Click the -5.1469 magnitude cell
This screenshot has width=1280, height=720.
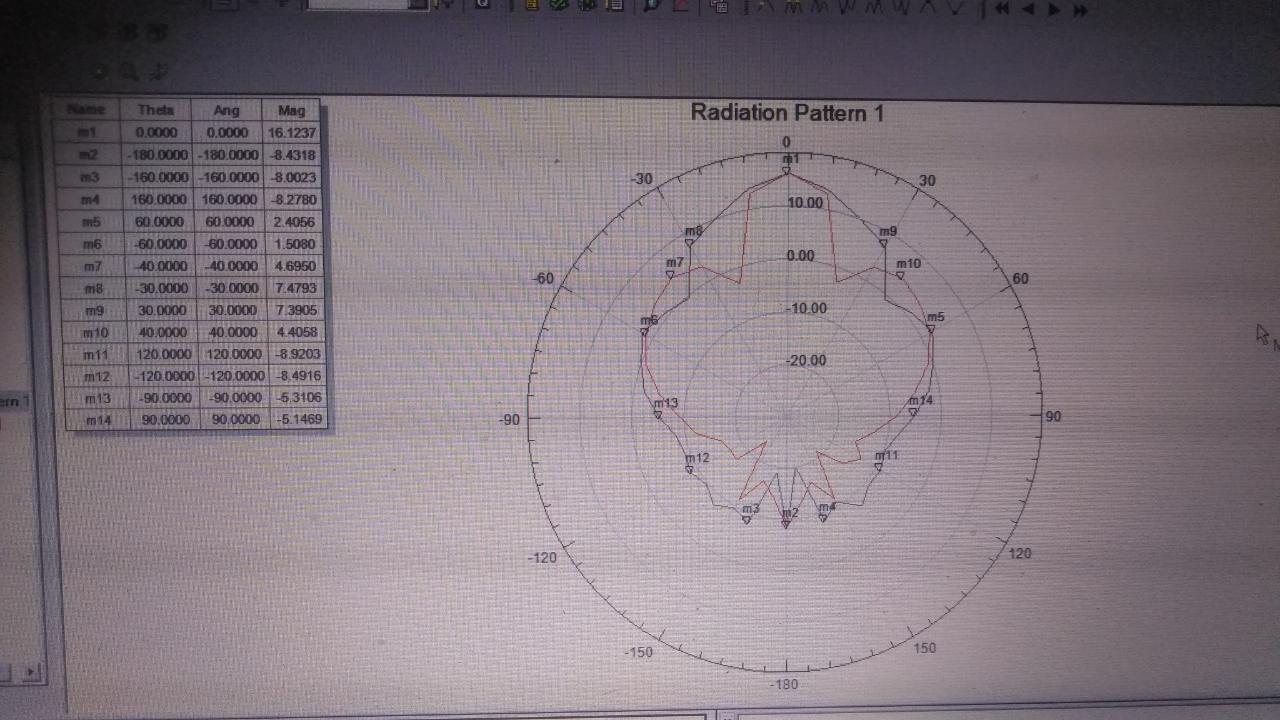[297, 420]
